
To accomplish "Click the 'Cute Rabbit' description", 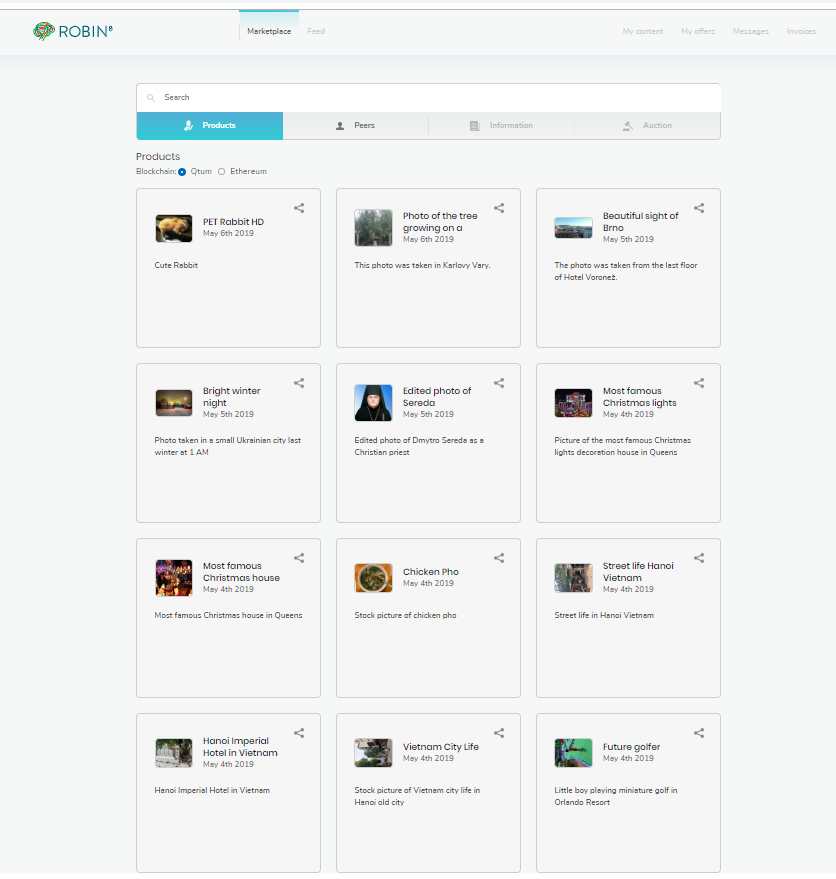I will click(176, 265).
